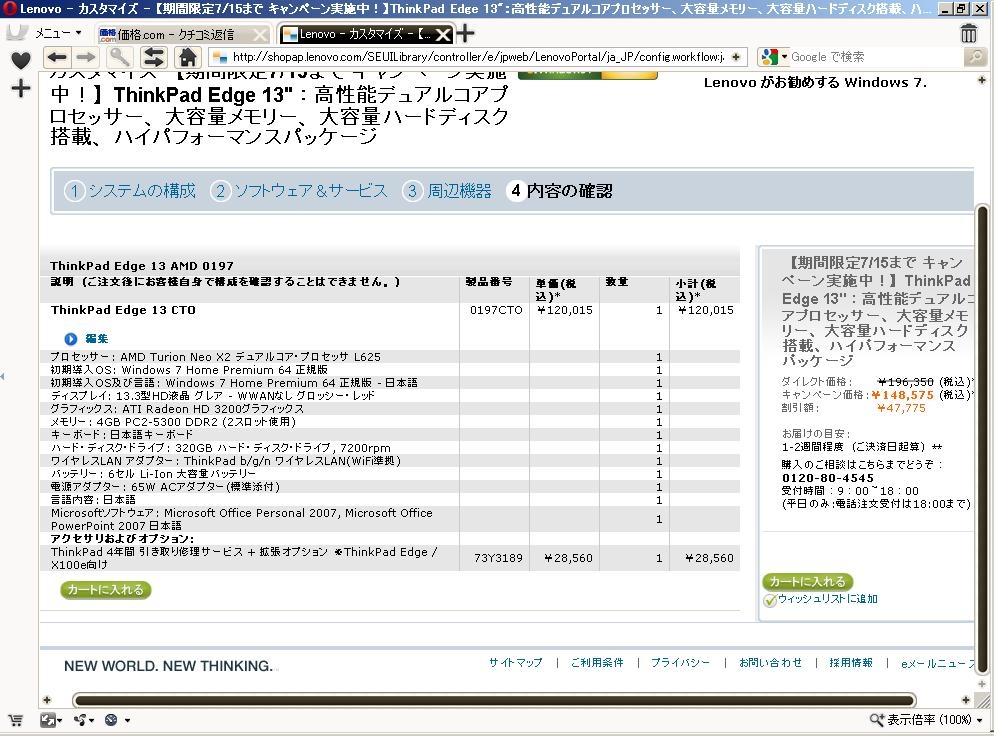Open the closed tabs trash can
Viewport: 994px width, 736px height.
968,34
